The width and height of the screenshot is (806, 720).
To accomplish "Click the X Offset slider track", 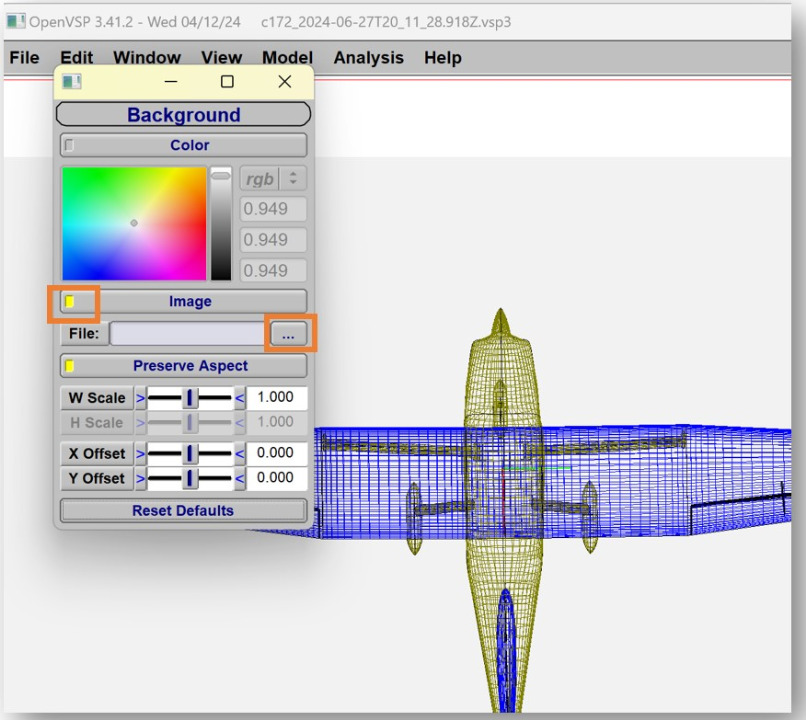I will 190,453.
